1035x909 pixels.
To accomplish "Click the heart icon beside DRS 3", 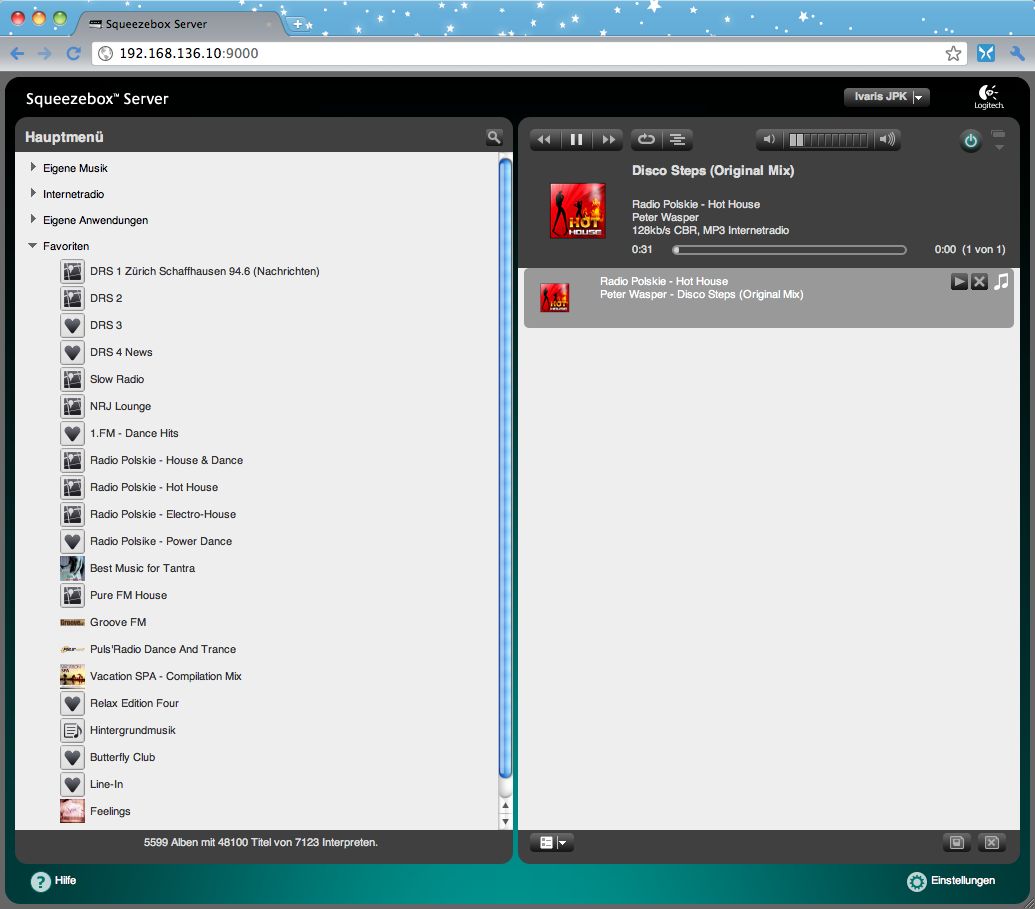I will tap(73, 325).
